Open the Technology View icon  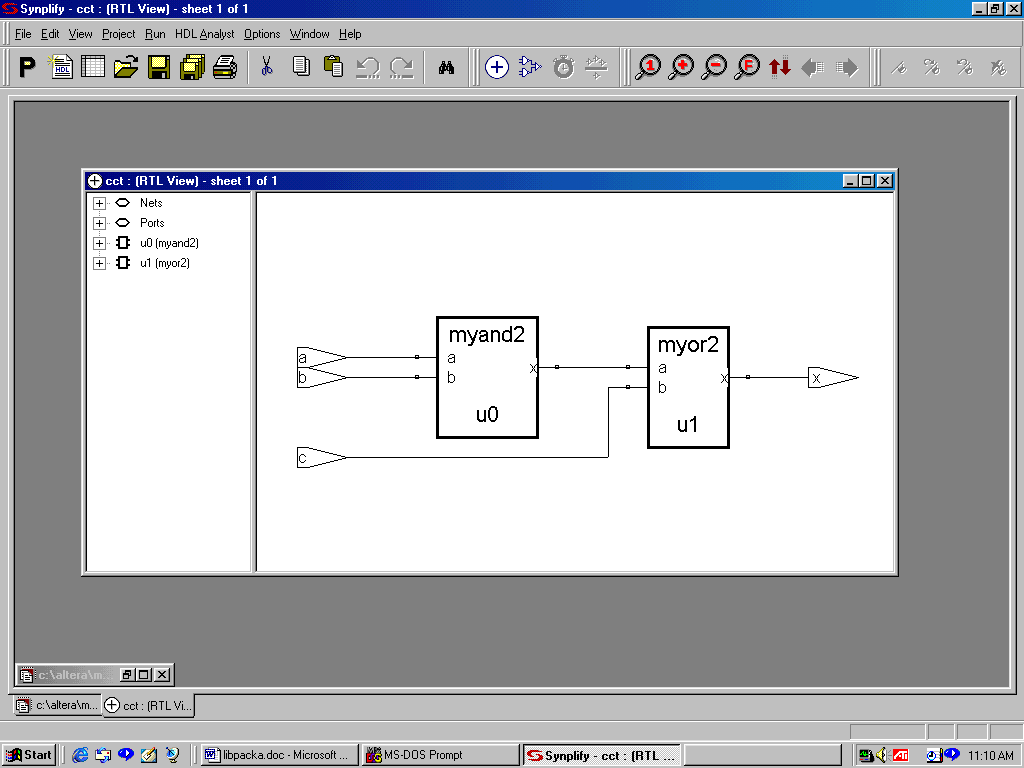pyautogui.click(x=529, y=67)
